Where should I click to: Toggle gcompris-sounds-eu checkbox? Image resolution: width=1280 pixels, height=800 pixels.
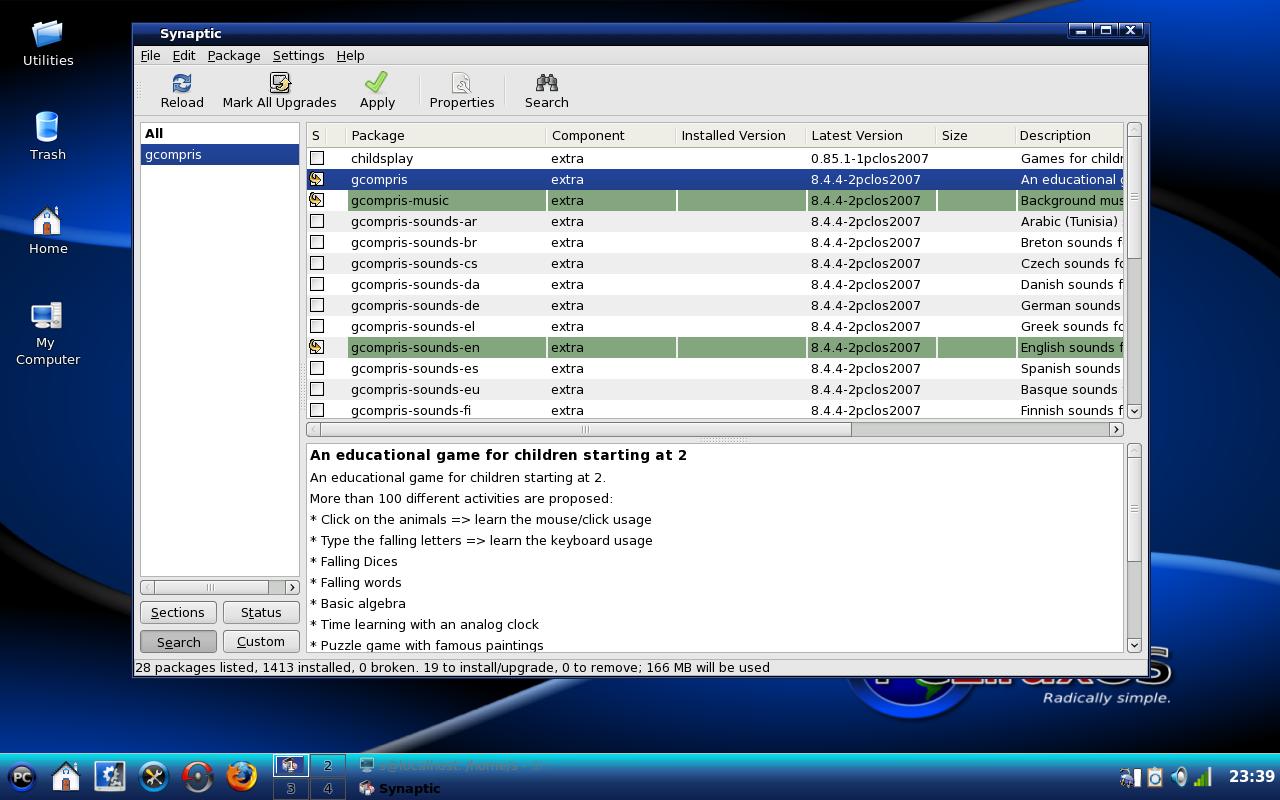click(x=317, y=389)
